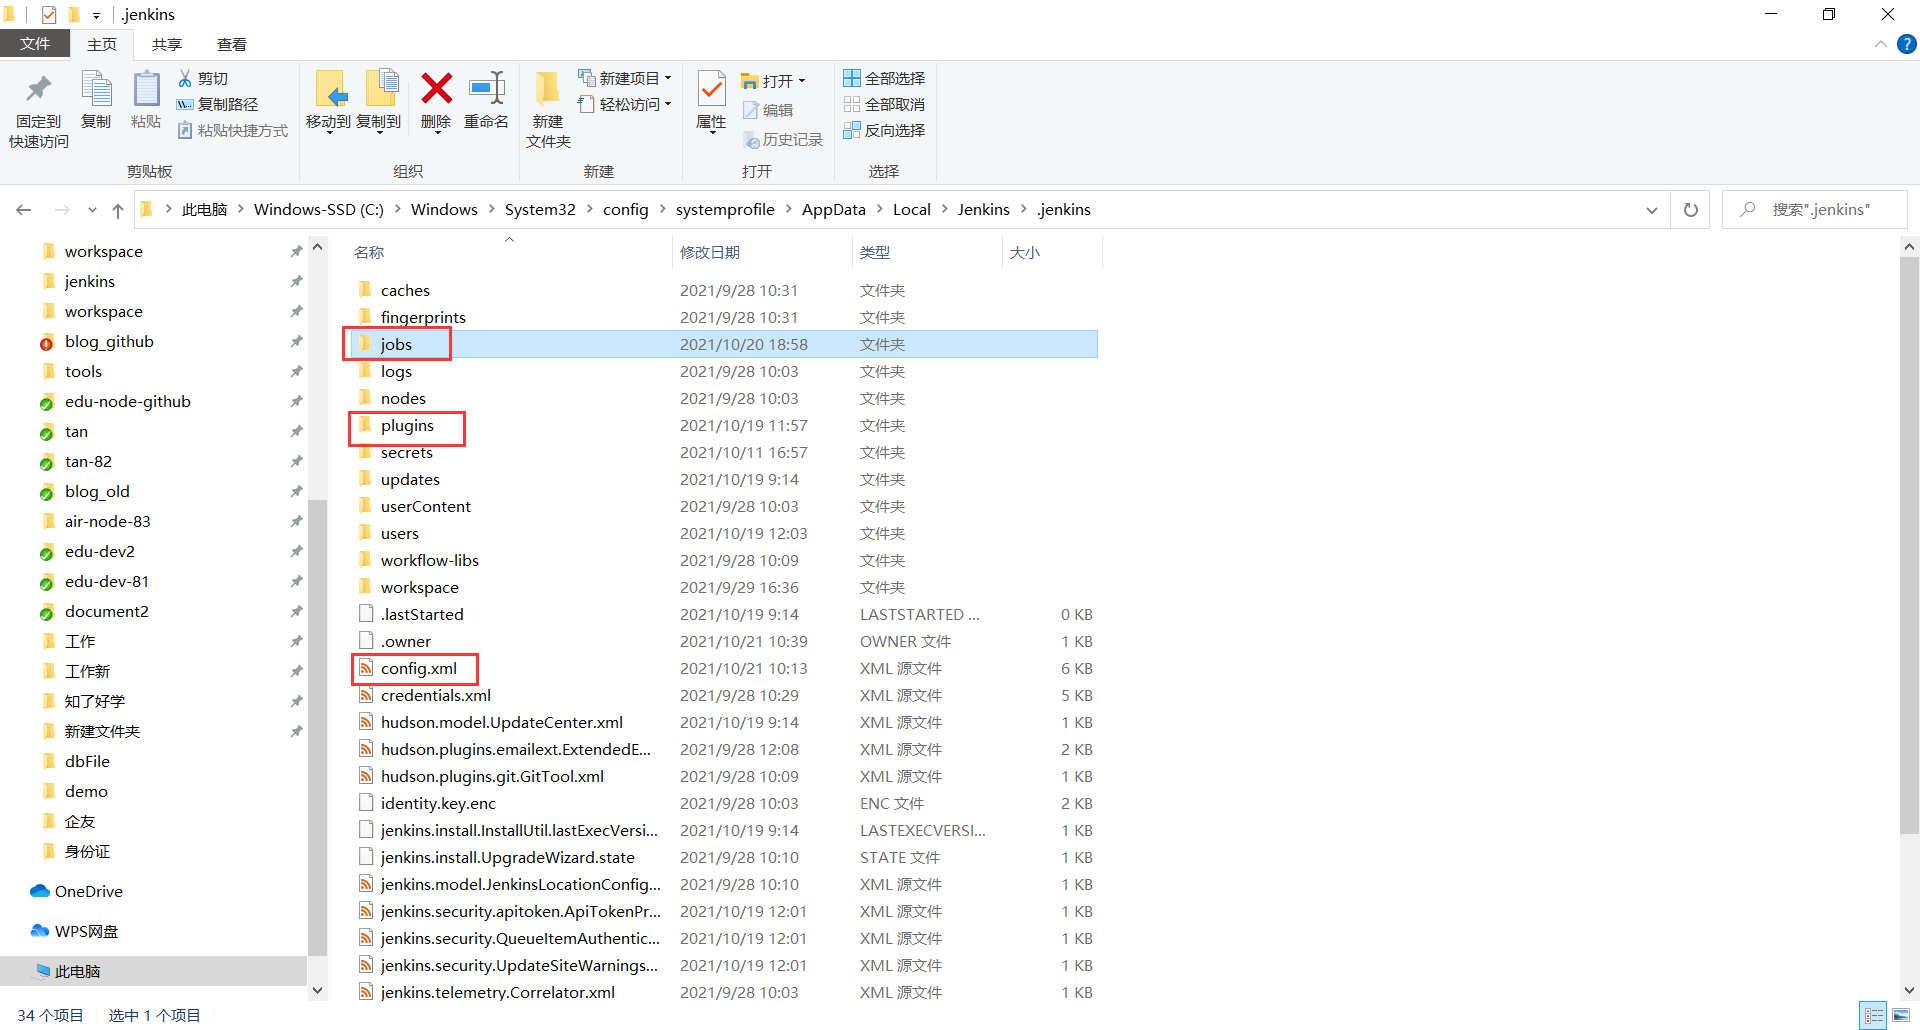The width and height of the screenshot is (1920, 1030).
Task: Open recent locations dropdown arrow
Action: click(92, 210)
